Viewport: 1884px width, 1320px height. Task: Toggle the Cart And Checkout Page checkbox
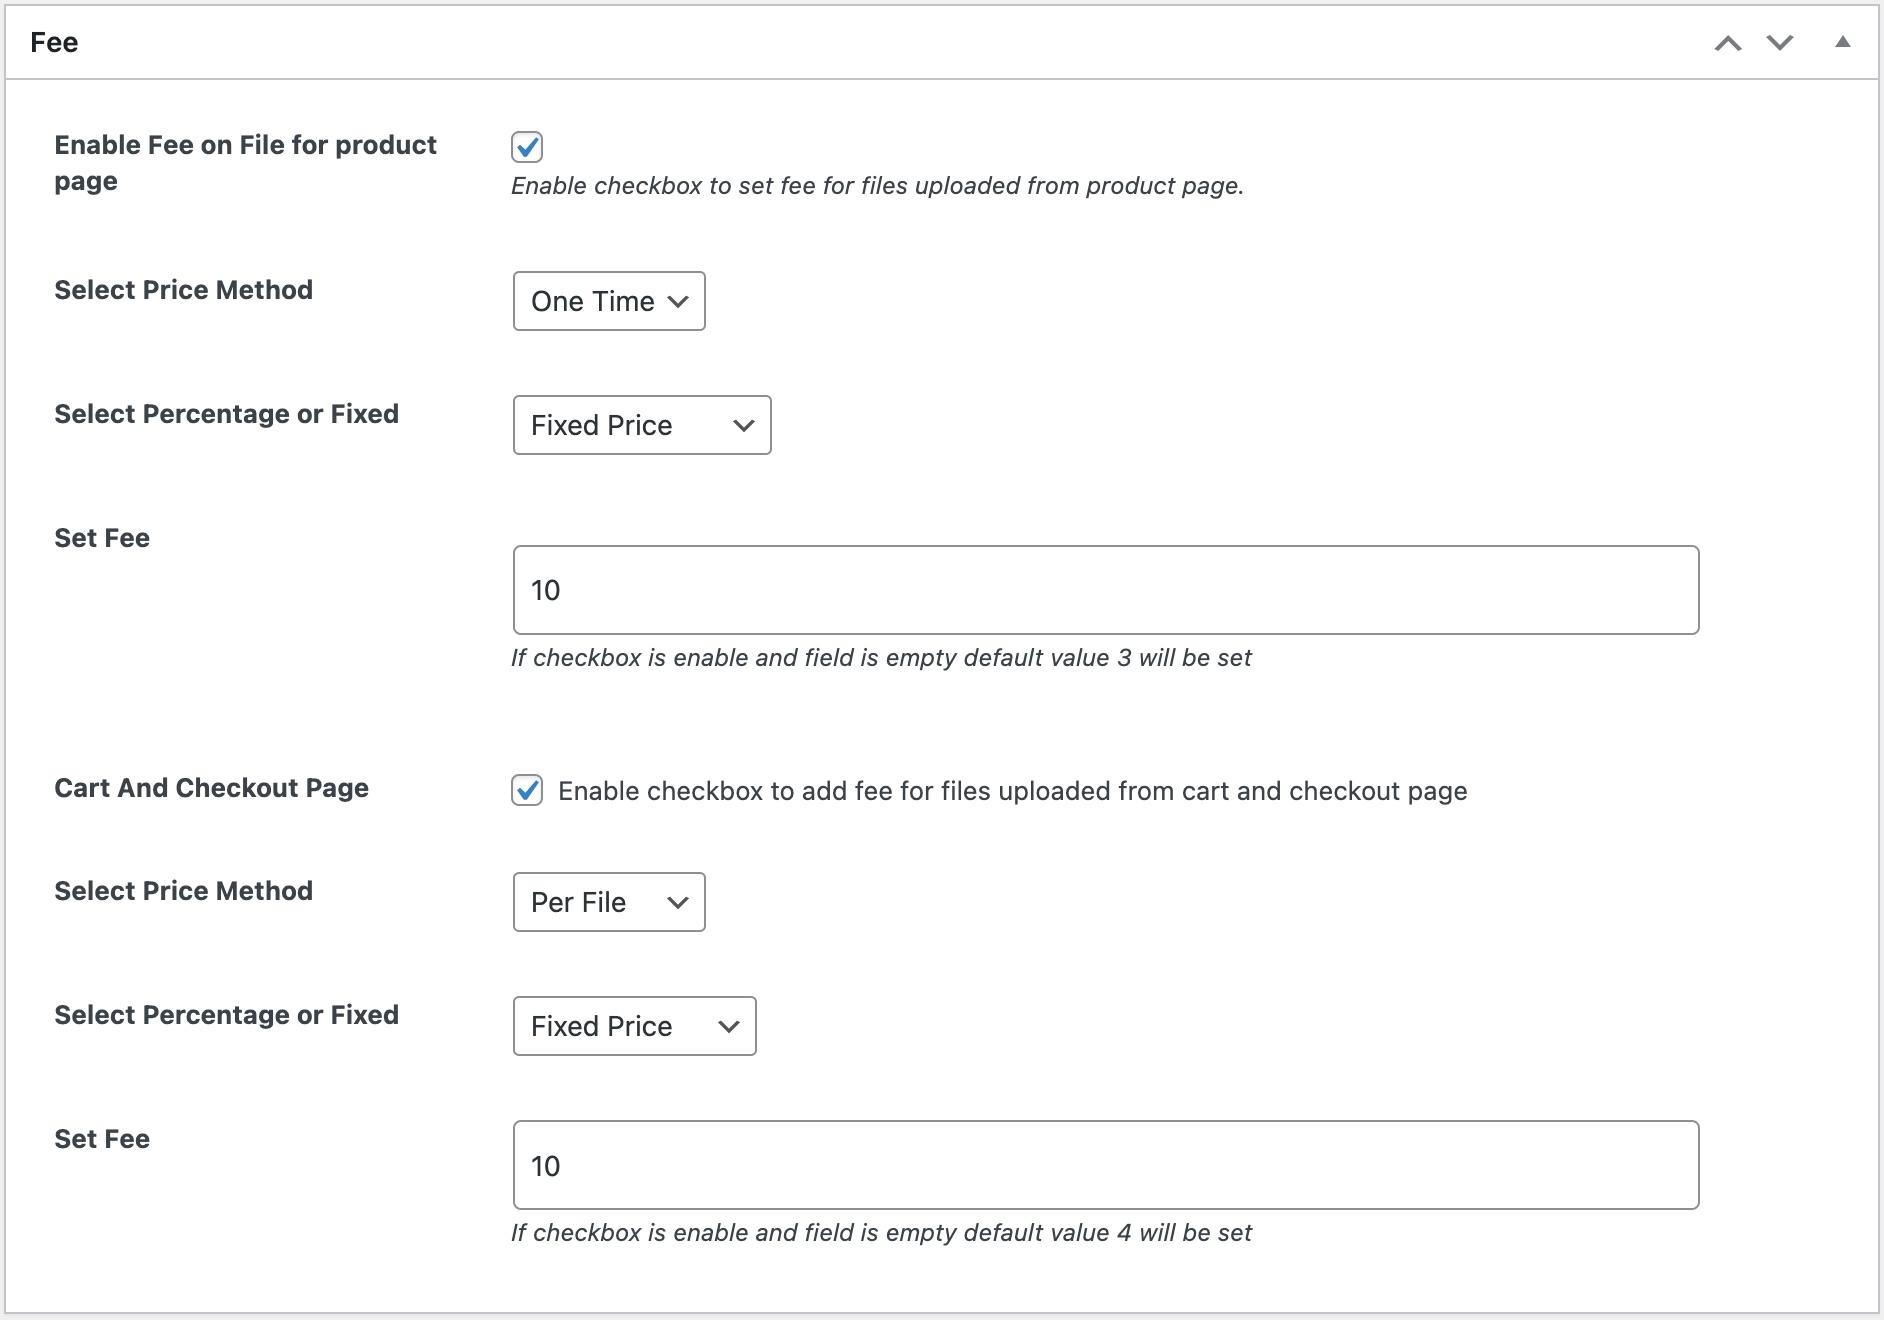pyautogui.click(x=527, y=790)
